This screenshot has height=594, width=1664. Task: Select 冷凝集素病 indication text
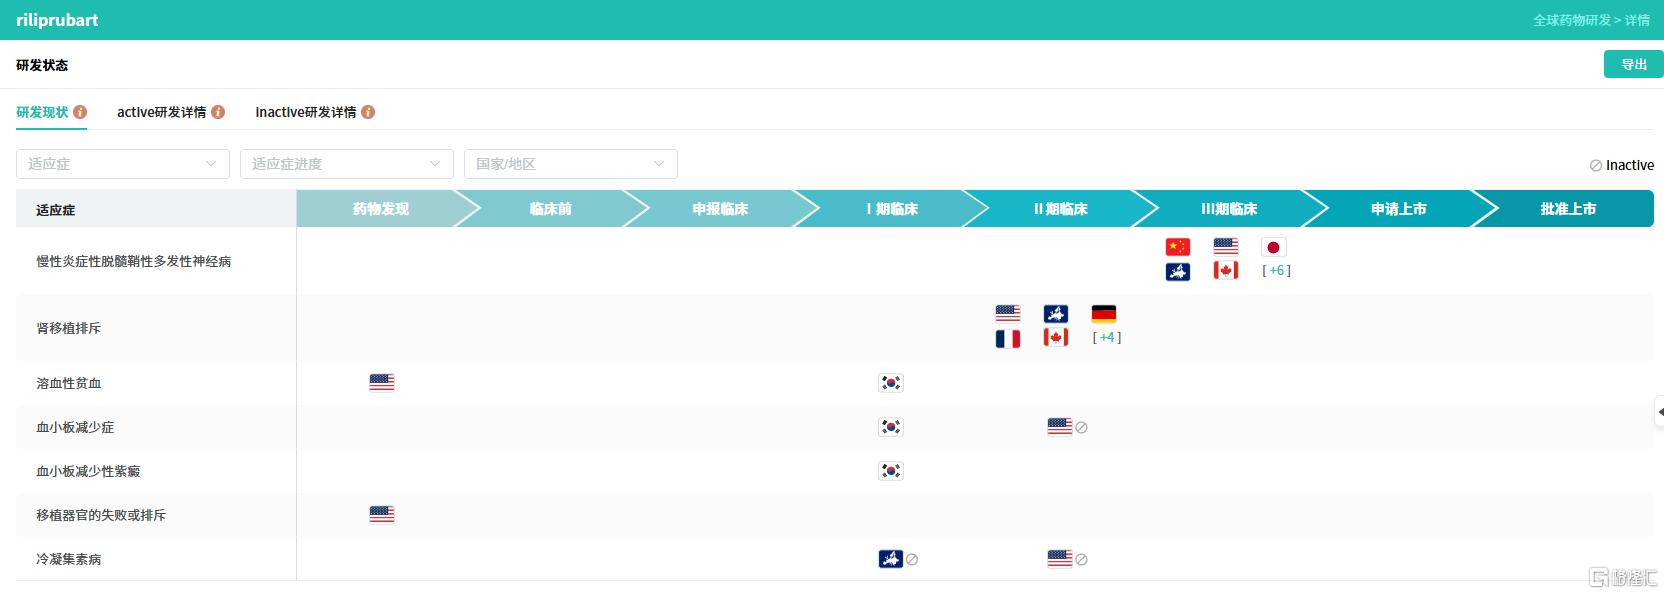pyautogui.click(x=69, y=559)
